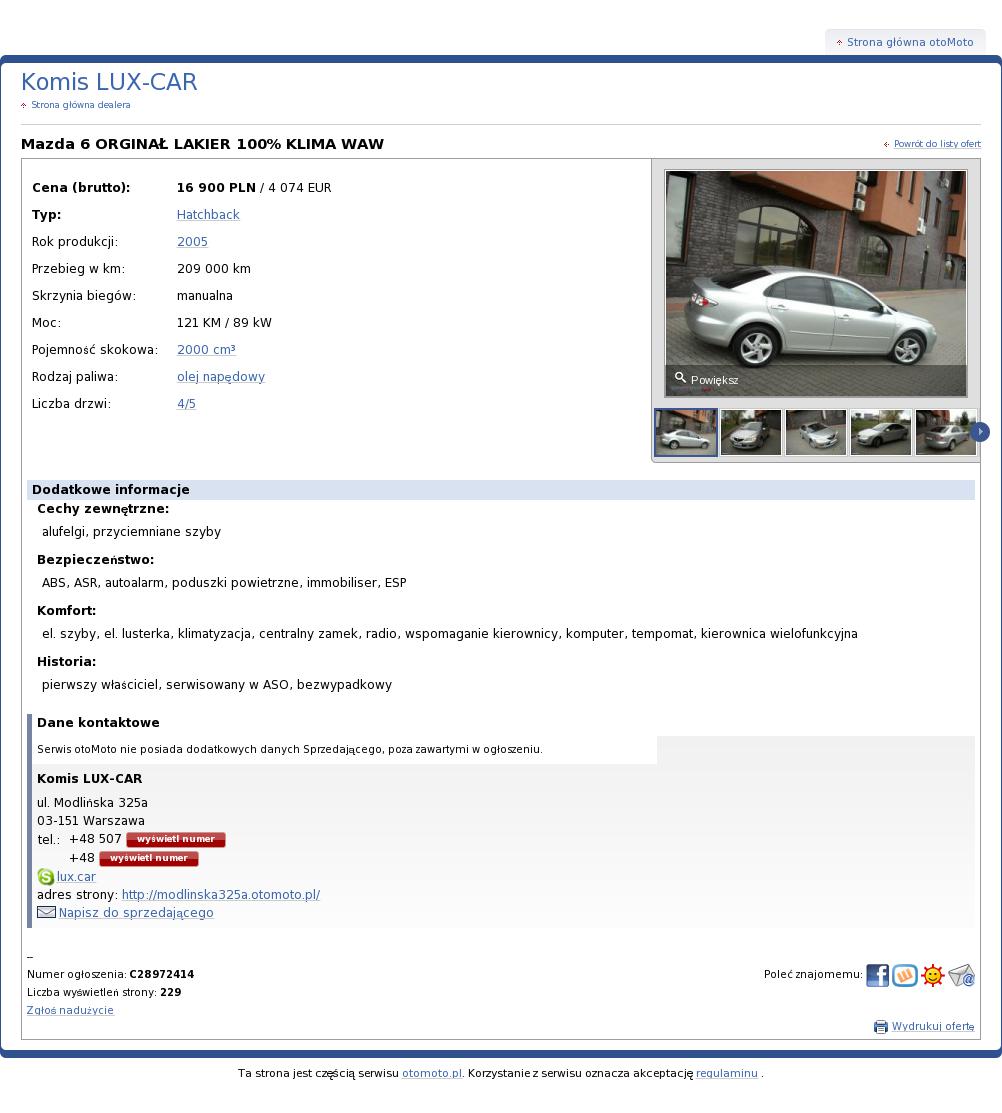Visit modlinska325a.otomoto.pl dealer page
The image size is (1002, 1113).
221,894
